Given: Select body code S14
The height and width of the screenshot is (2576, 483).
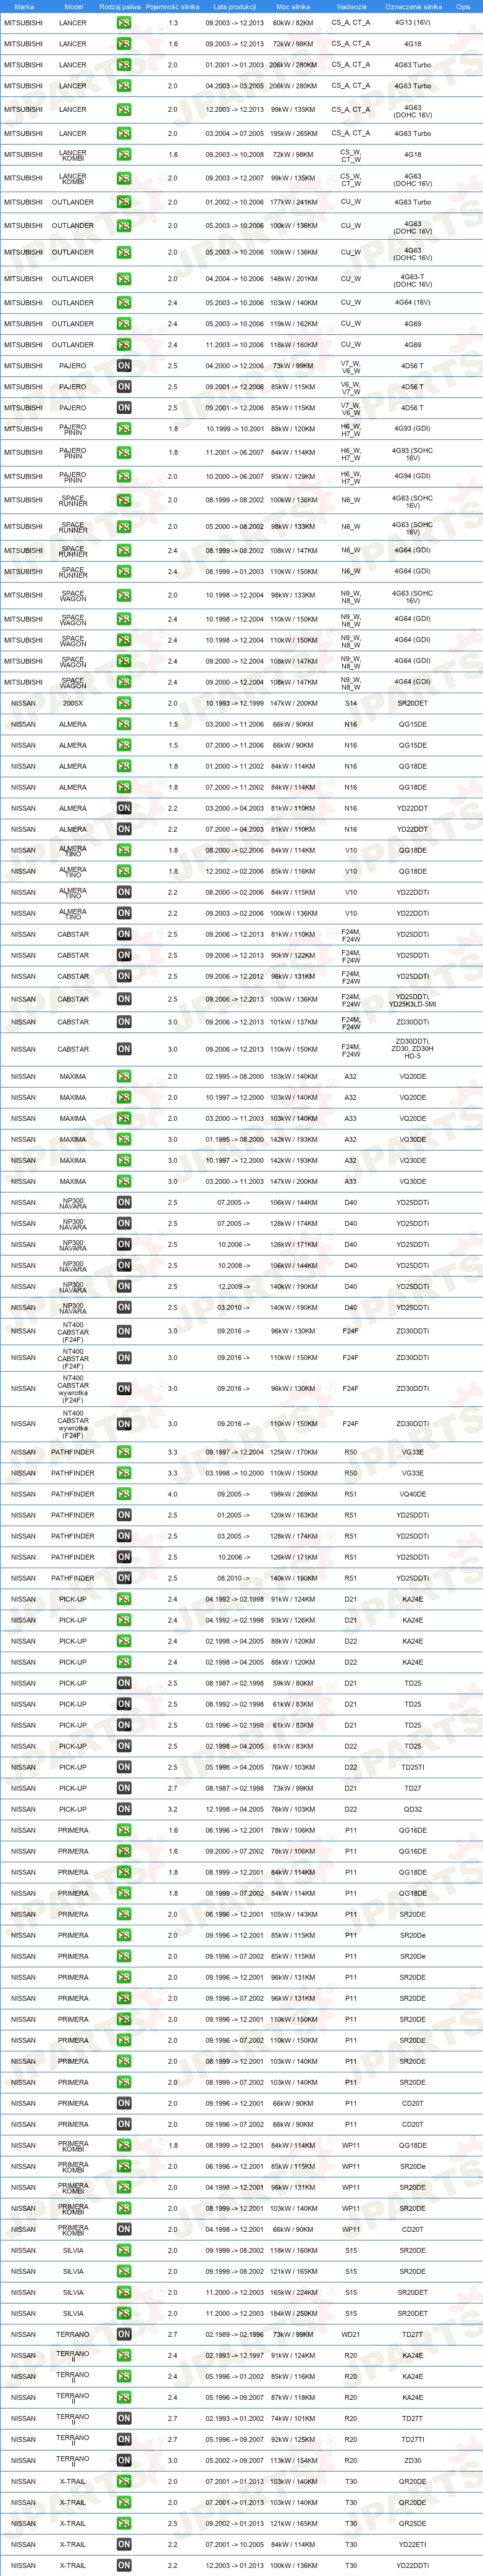Looking at the screenshot, I should point(351,703).
